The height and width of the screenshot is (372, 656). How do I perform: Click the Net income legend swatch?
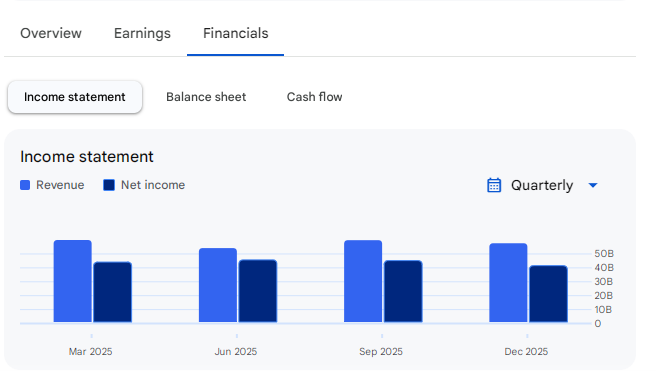coord(109,185)
